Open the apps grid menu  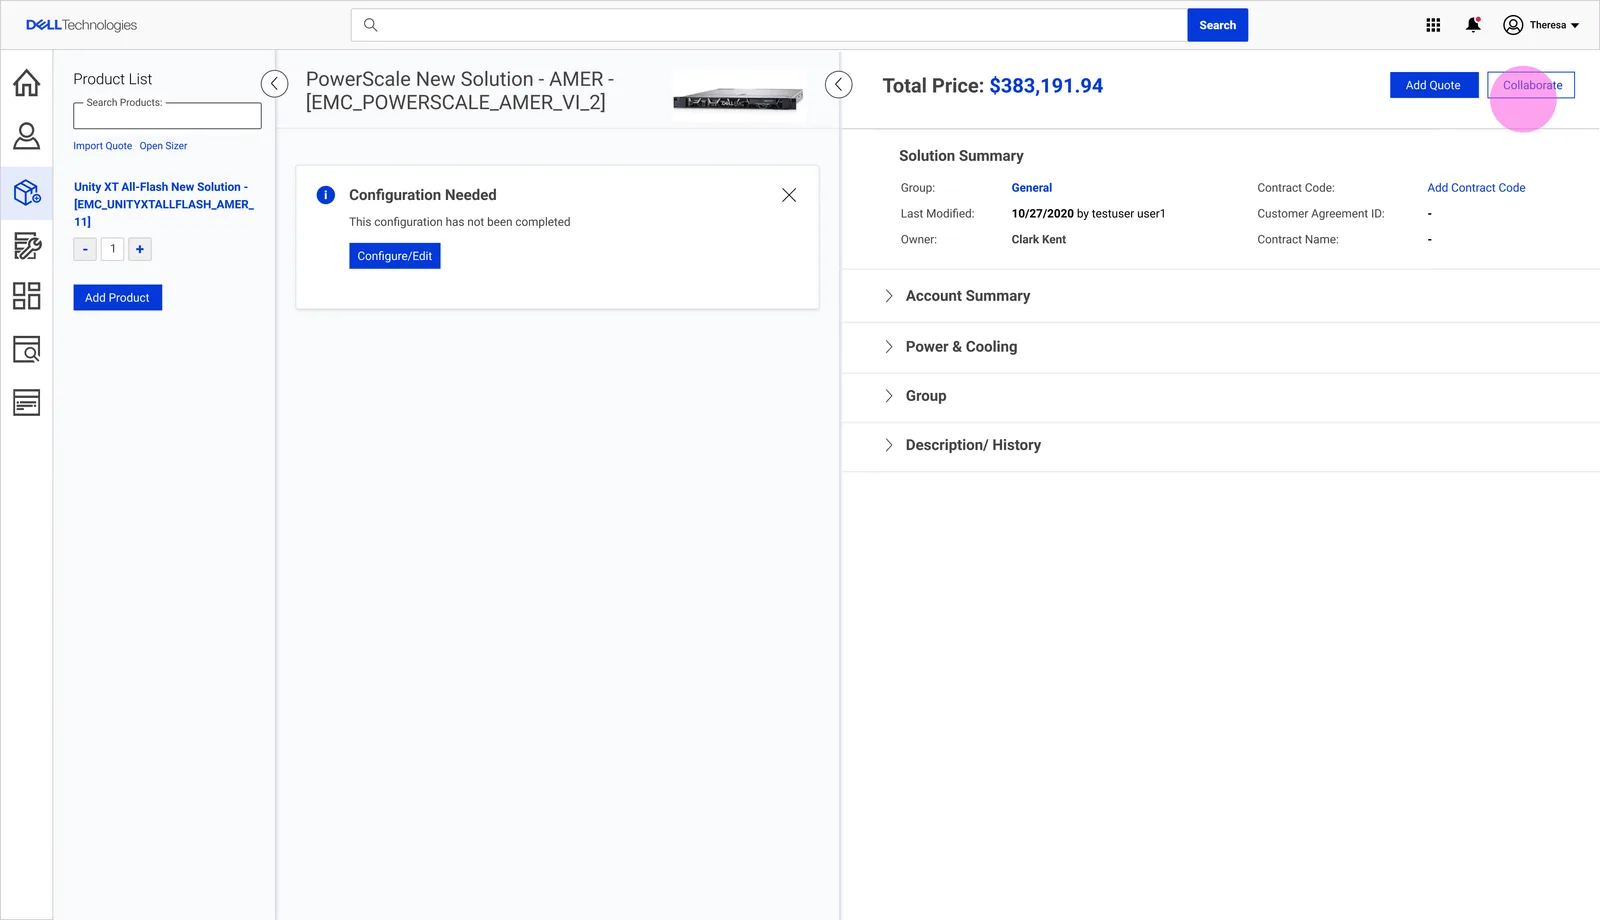click(x=1433, y=25)
